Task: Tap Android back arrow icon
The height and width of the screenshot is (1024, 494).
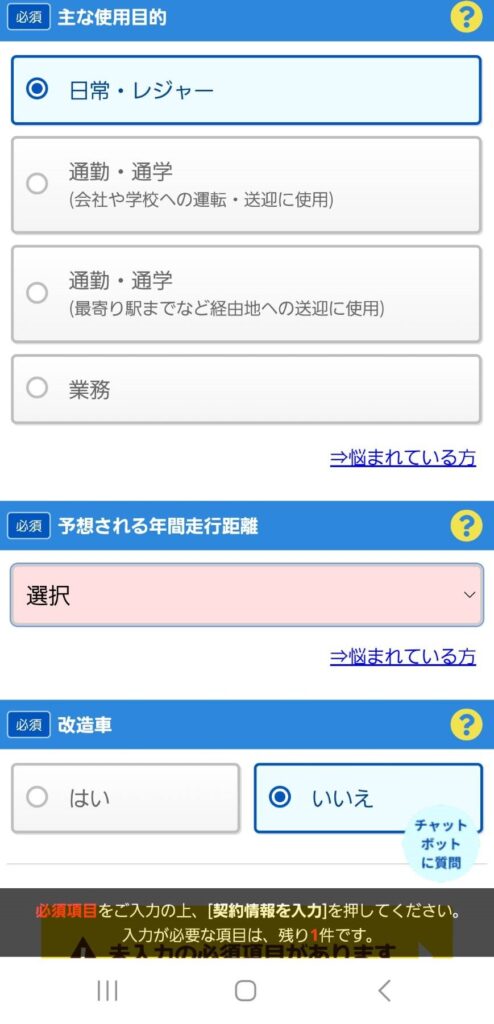Action: (x=384, y=991)
